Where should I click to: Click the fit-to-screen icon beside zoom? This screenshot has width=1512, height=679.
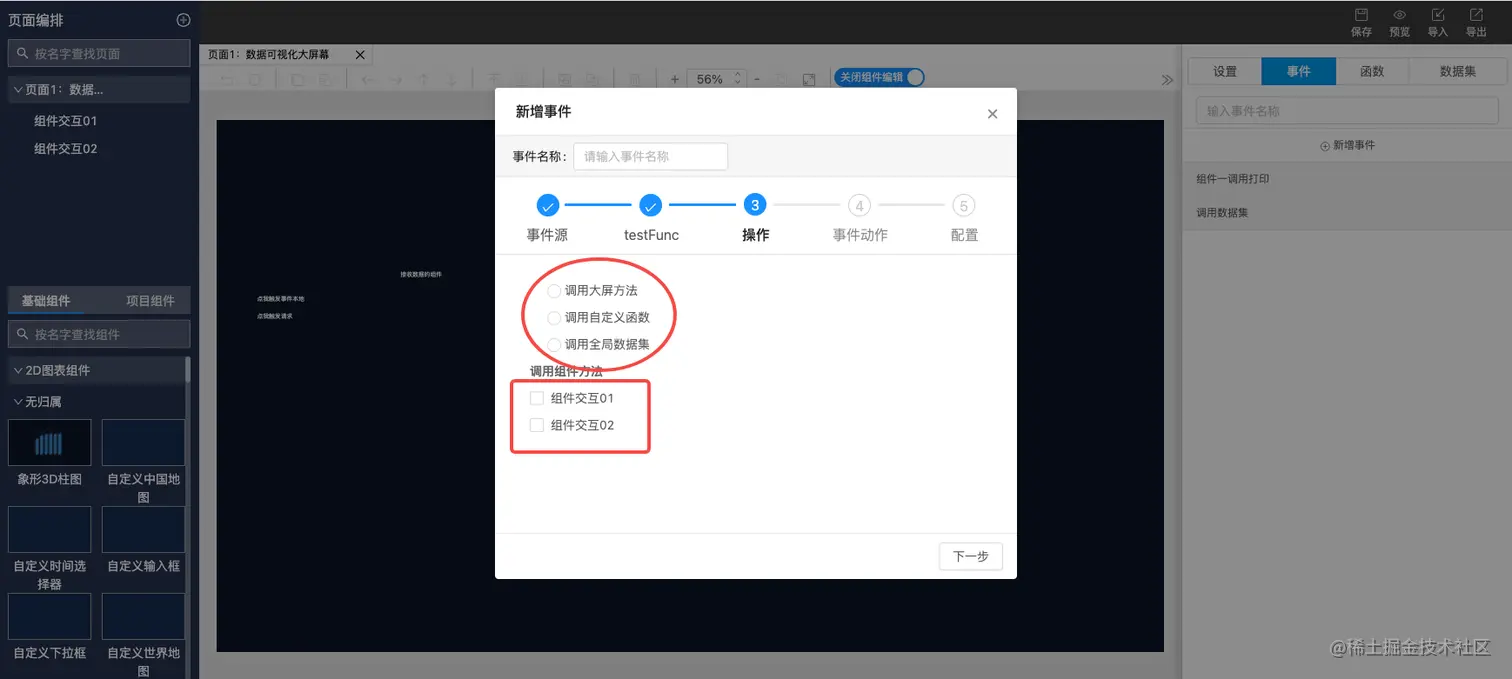pyautogui.click(x=809, y=79)
